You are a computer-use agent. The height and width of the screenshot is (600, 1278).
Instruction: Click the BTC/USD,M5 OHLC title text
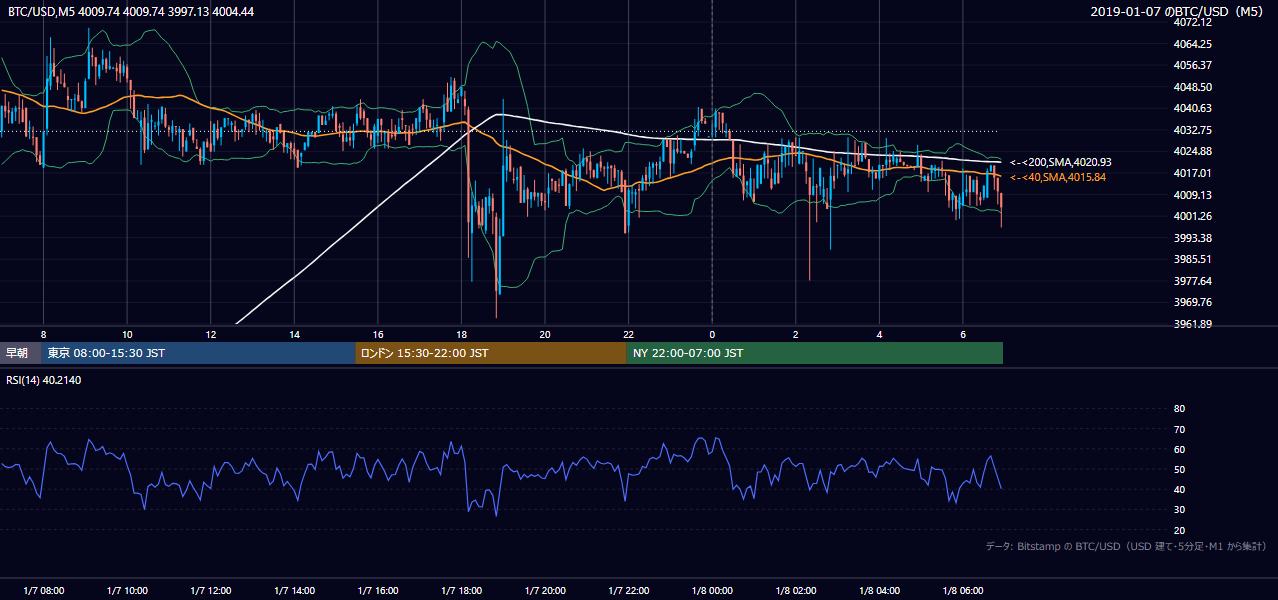click(x=131, y=12)
